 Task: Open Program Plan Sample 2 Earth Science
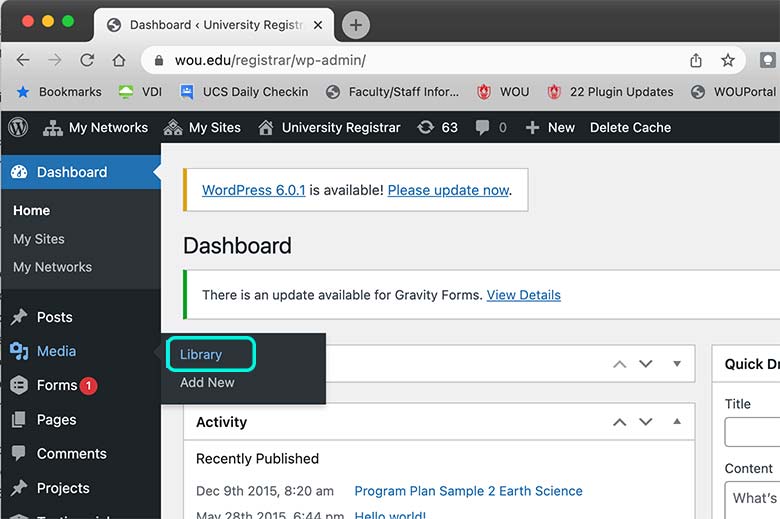(468, 491)
